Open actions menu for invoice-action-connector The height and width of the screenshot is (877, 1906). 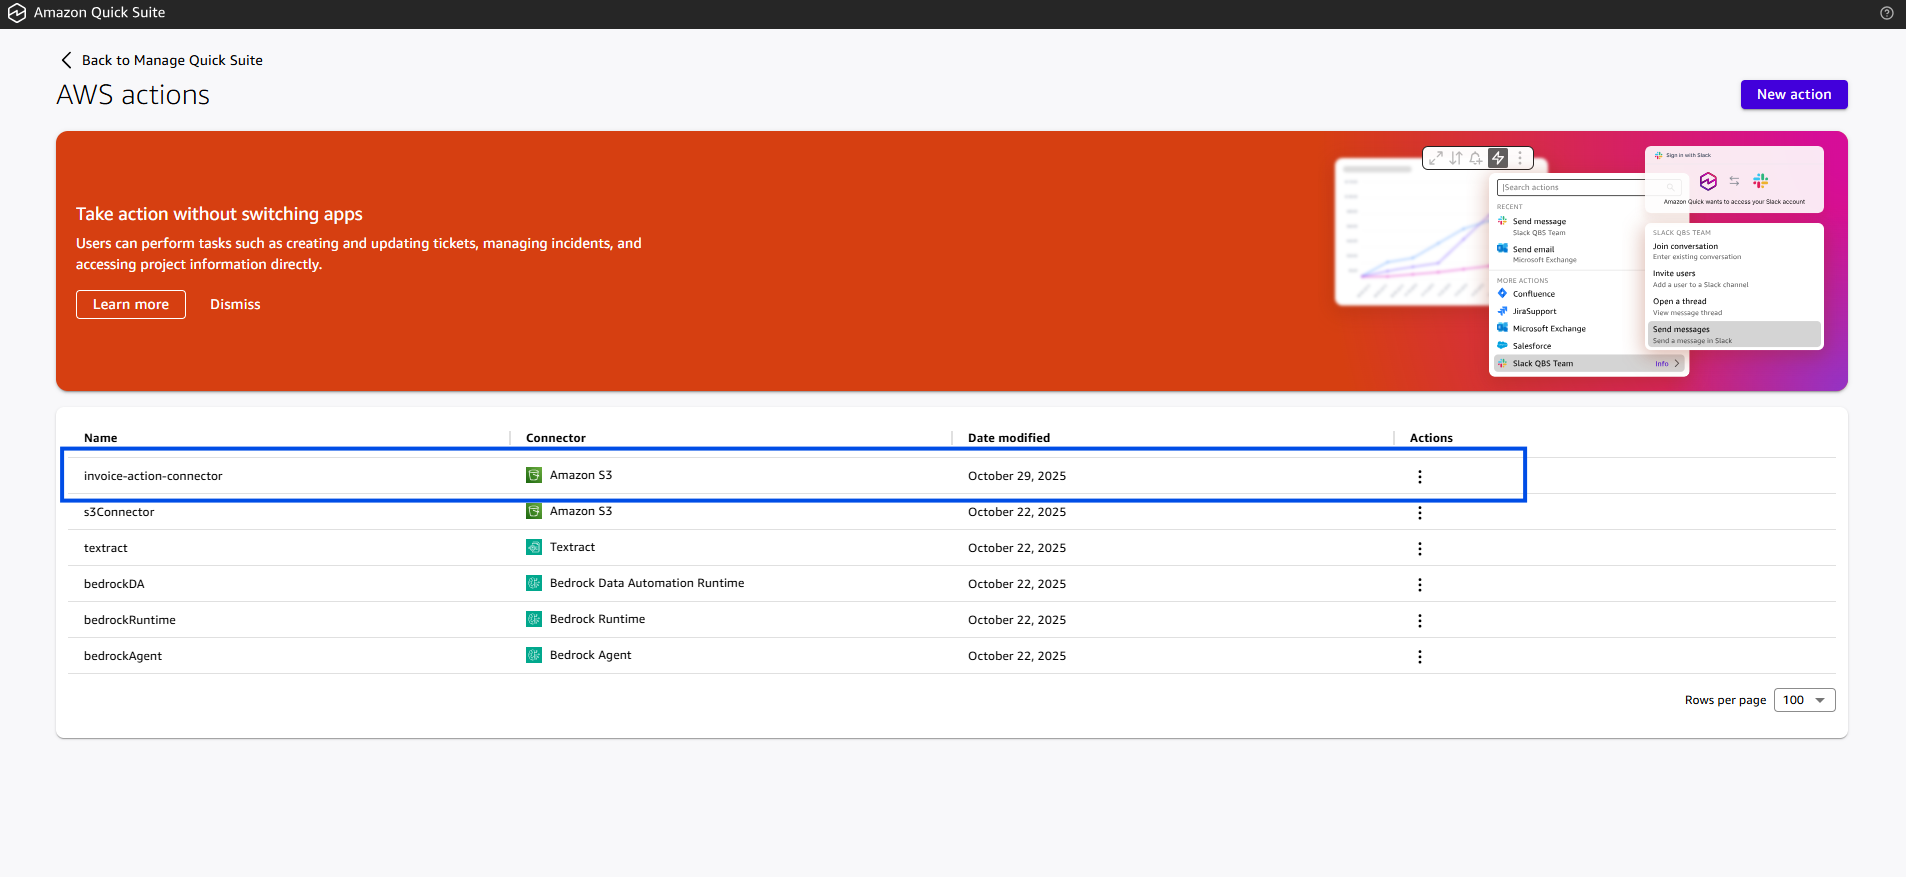tap(1420, 477)
